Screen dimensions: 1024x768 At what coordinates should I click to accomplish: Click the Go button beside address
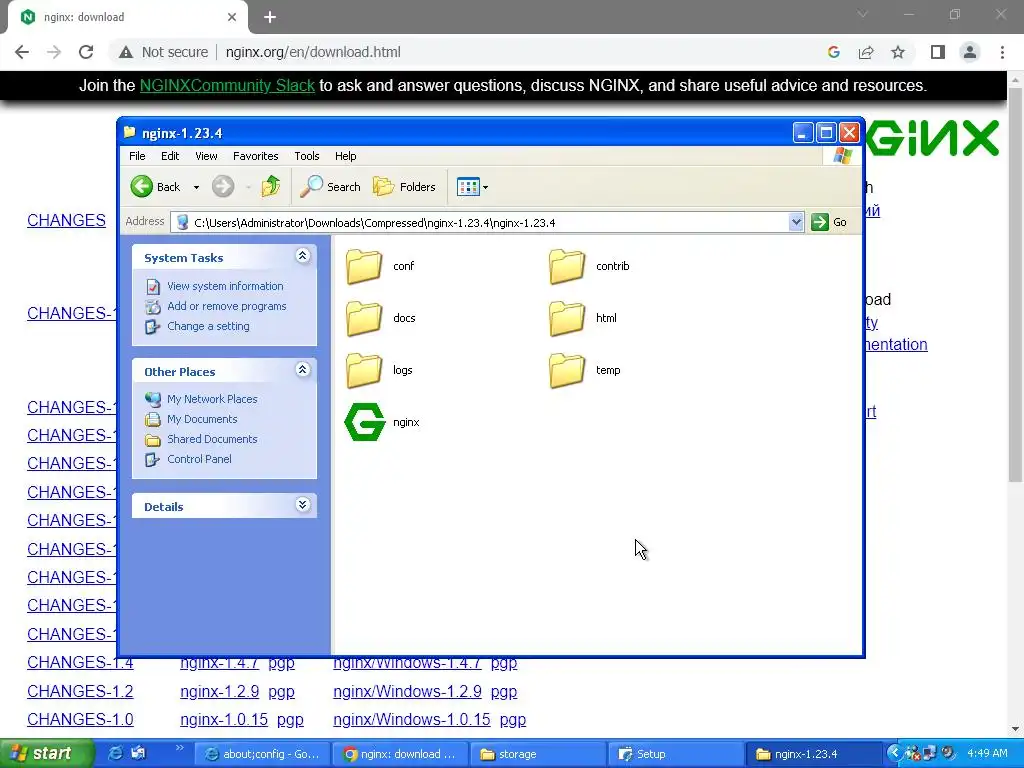pos(829,222)
